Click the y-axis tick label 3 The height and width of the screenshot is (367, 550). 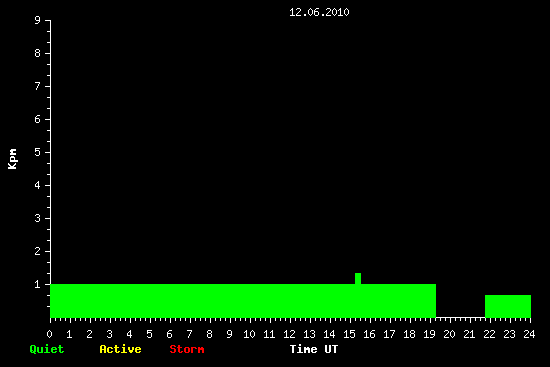pyautogui.click(x=38, y=218)
